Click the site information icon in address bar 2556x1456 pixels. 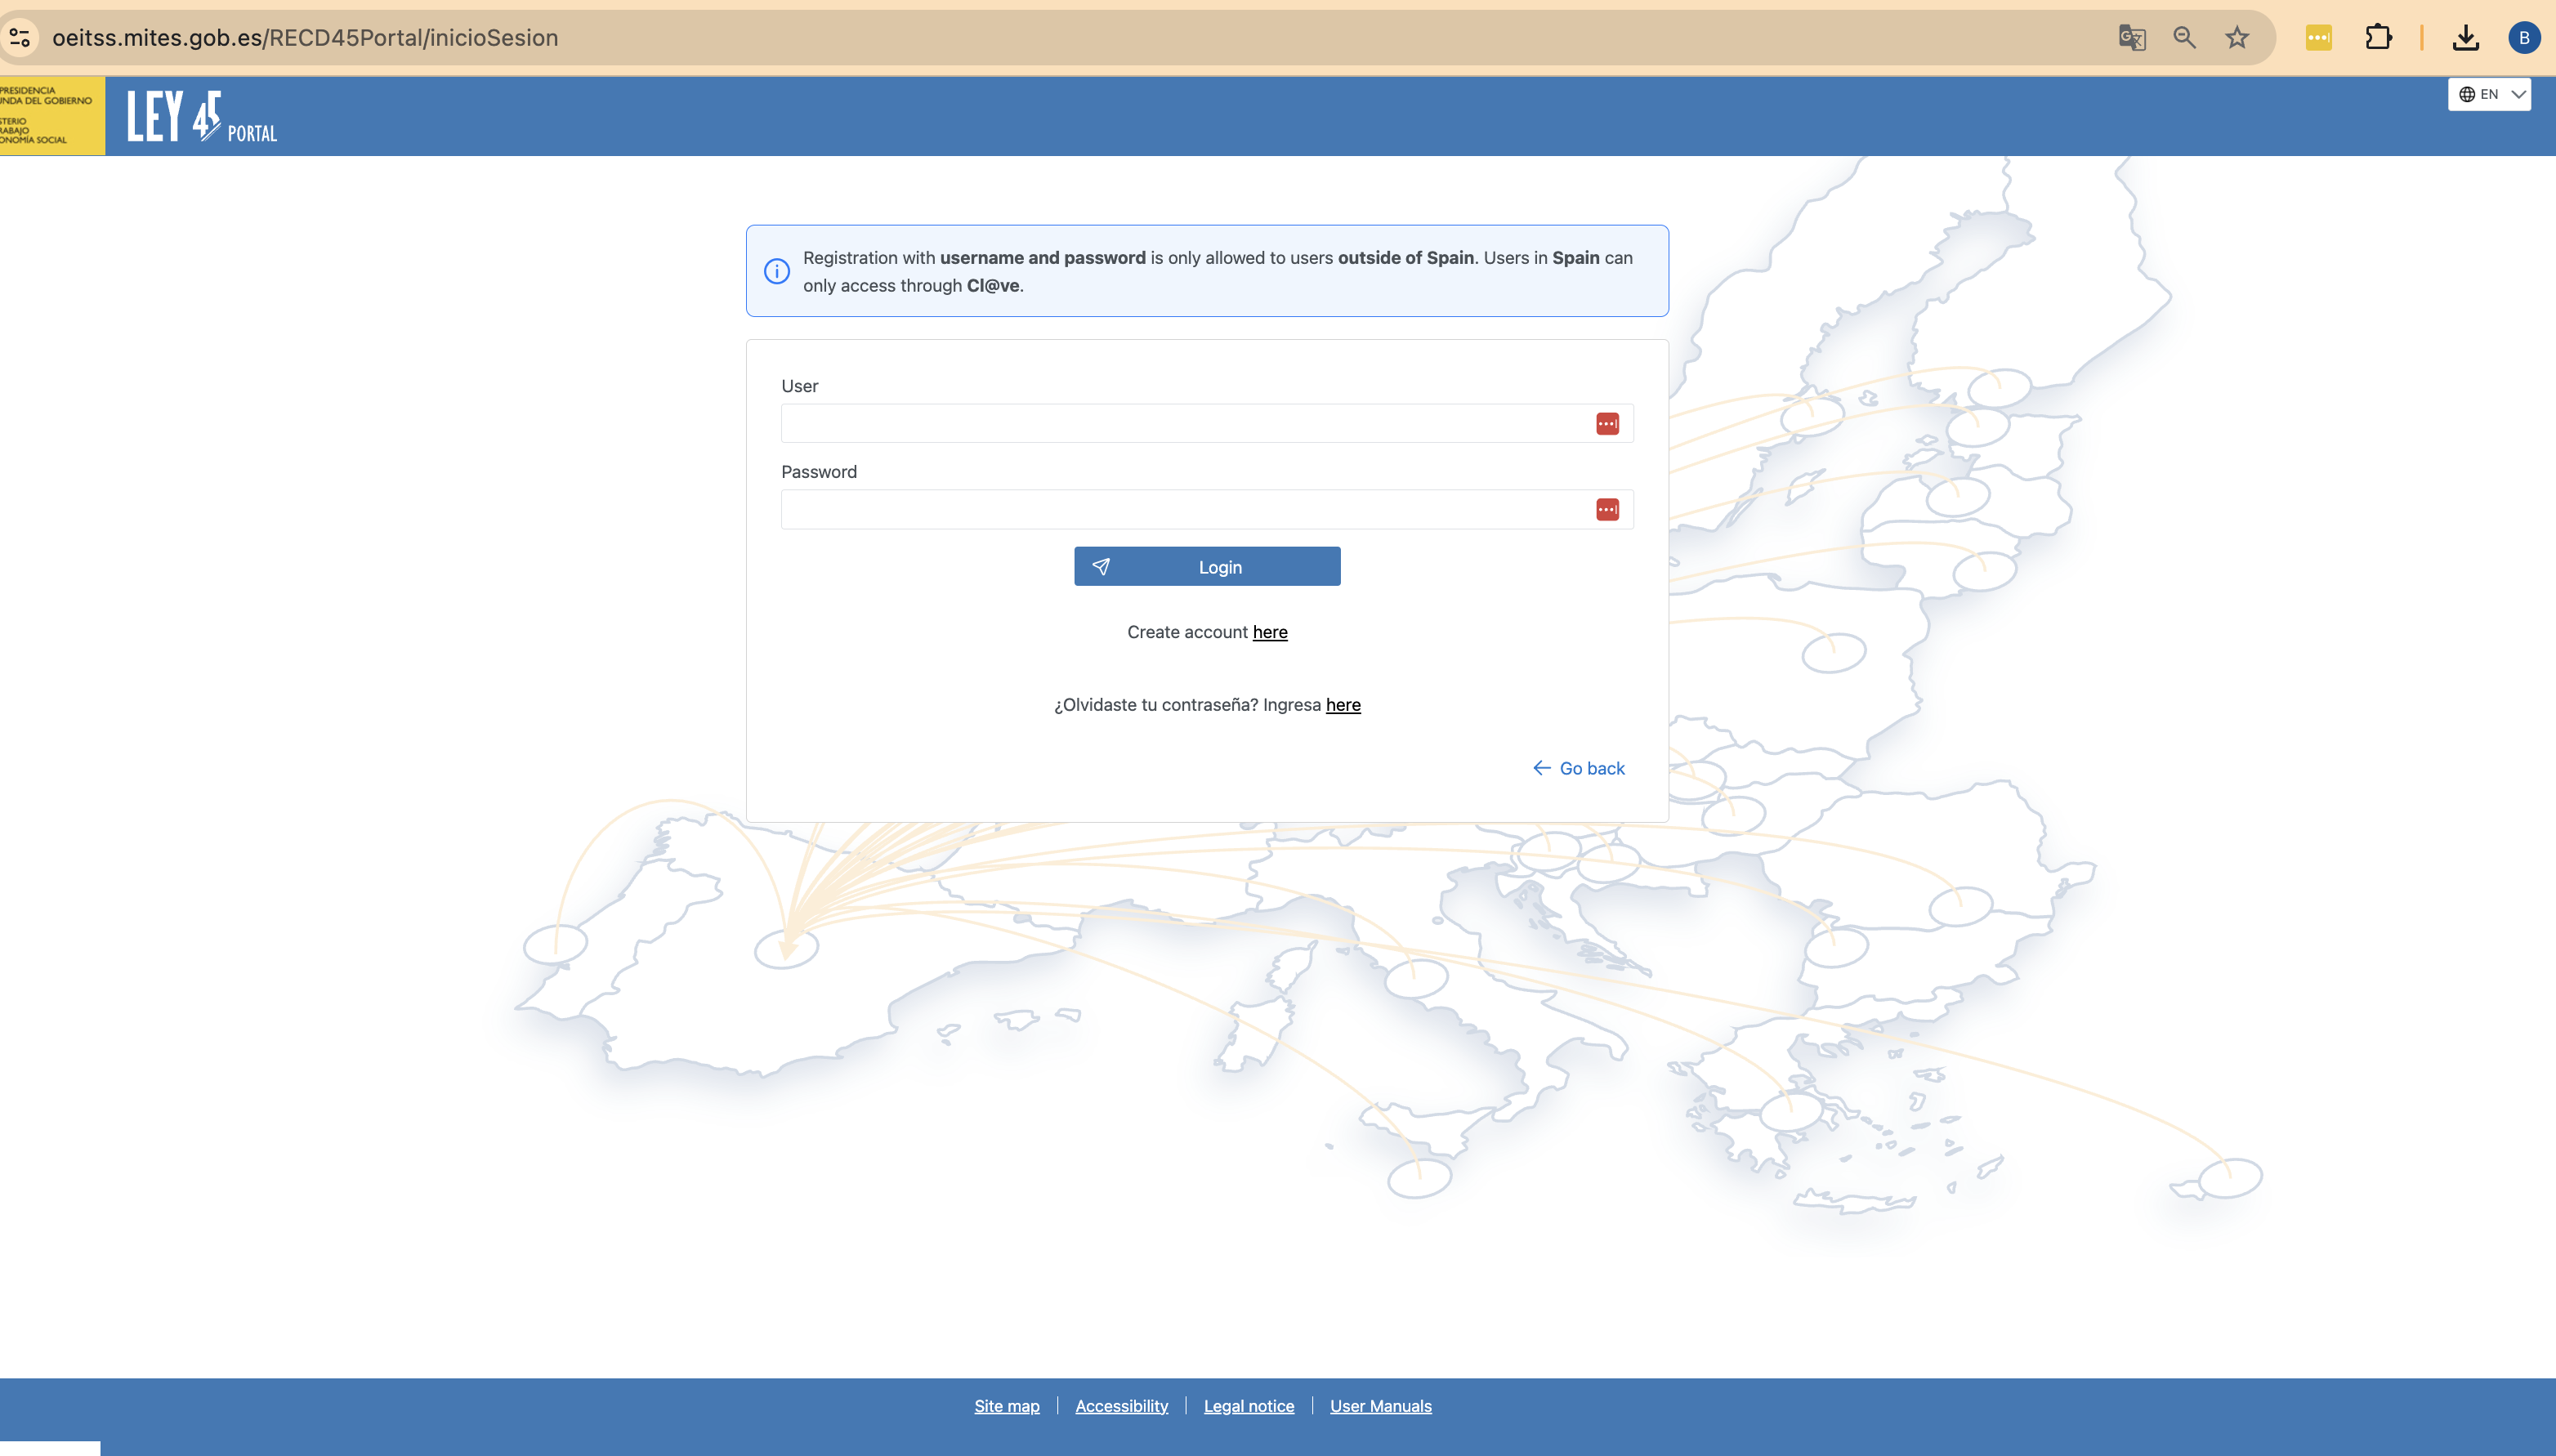click(x=19, y=38)
